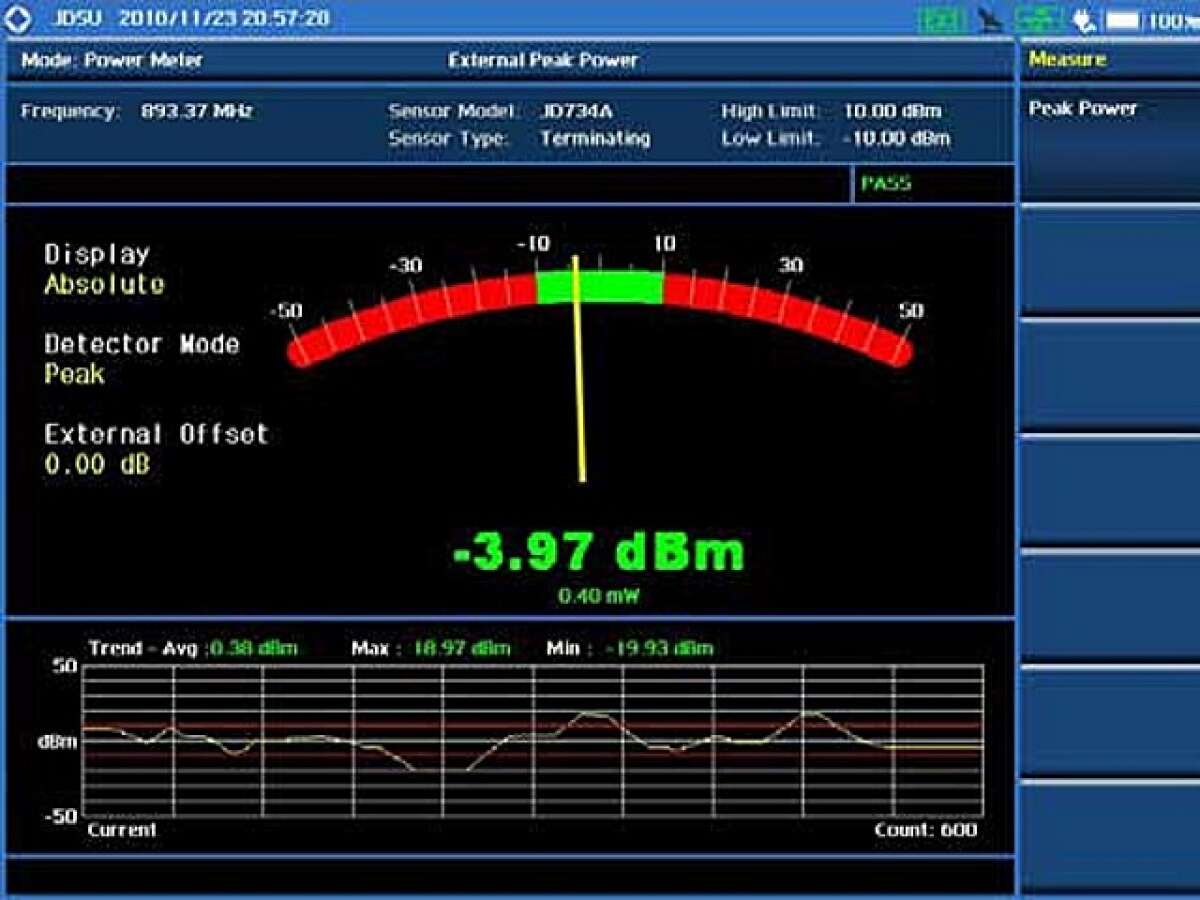Viewport: 1200px width, 900px height.
Task: Click the Mode: Power Meter label
Action: (112, 60)
